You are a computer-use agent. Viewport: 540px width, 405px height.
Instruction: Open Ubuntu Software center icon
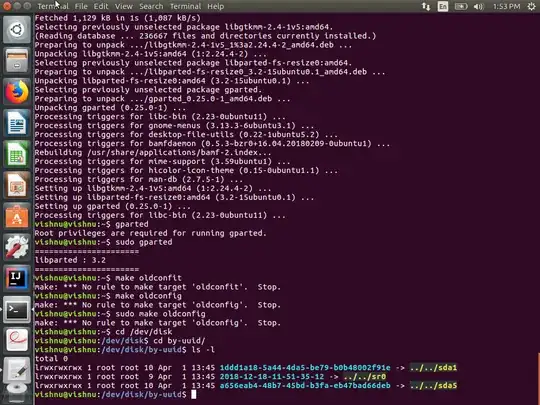coord(17,216)
